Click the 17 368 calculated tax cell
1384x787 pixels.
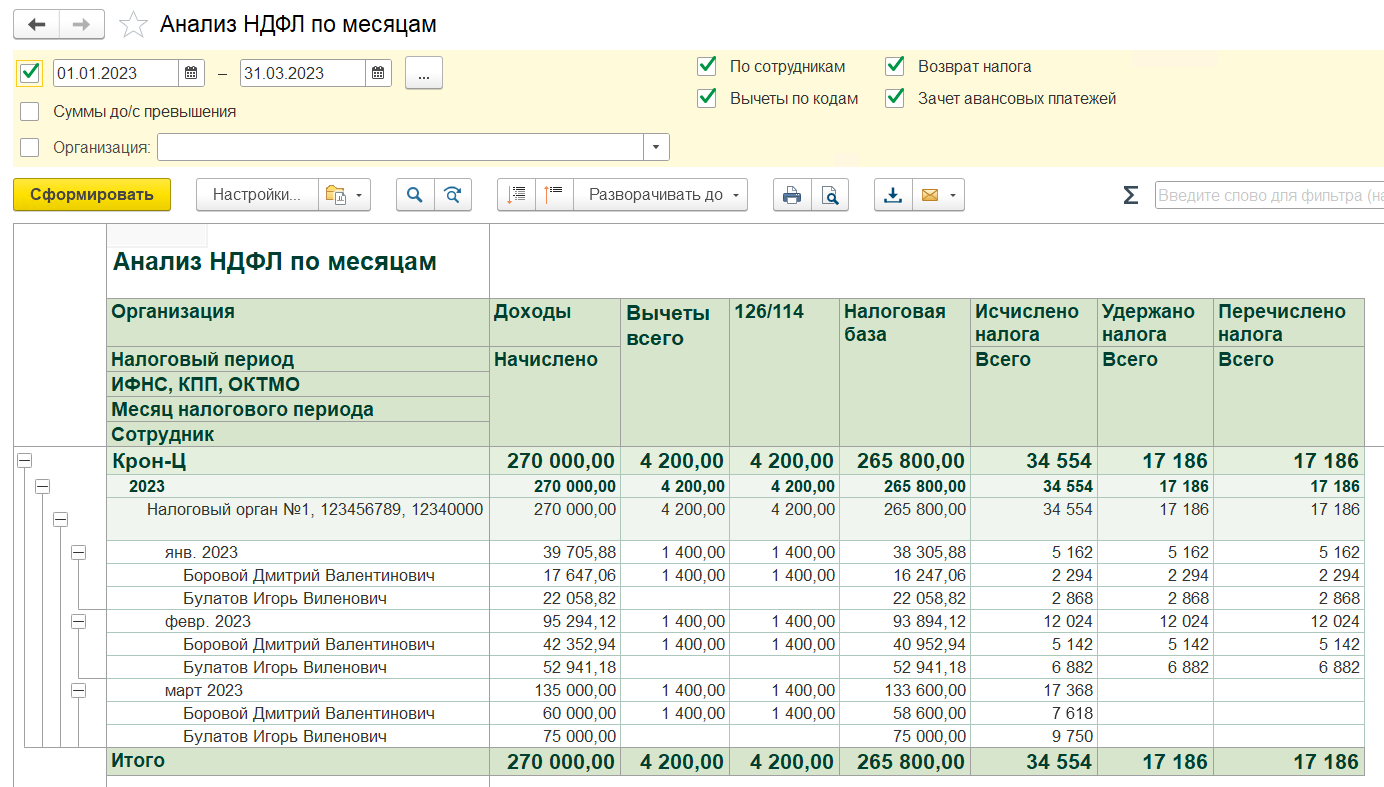(x=1034, y=690)
